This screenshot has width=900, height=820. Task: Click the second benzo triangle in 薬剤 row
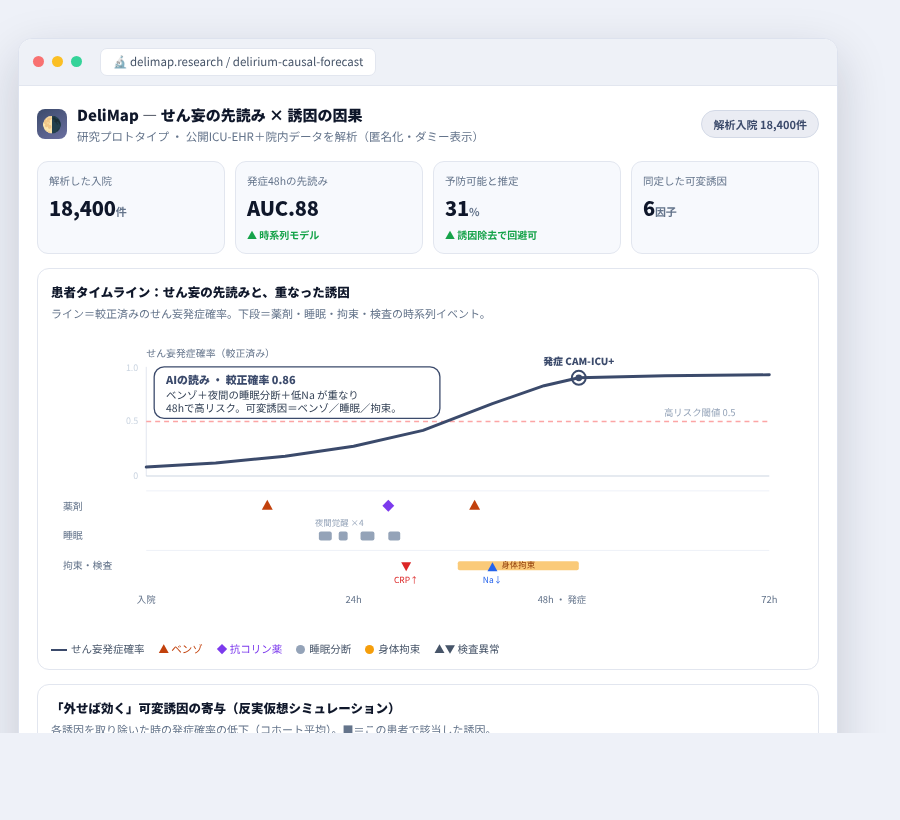(x=474, y=505)
